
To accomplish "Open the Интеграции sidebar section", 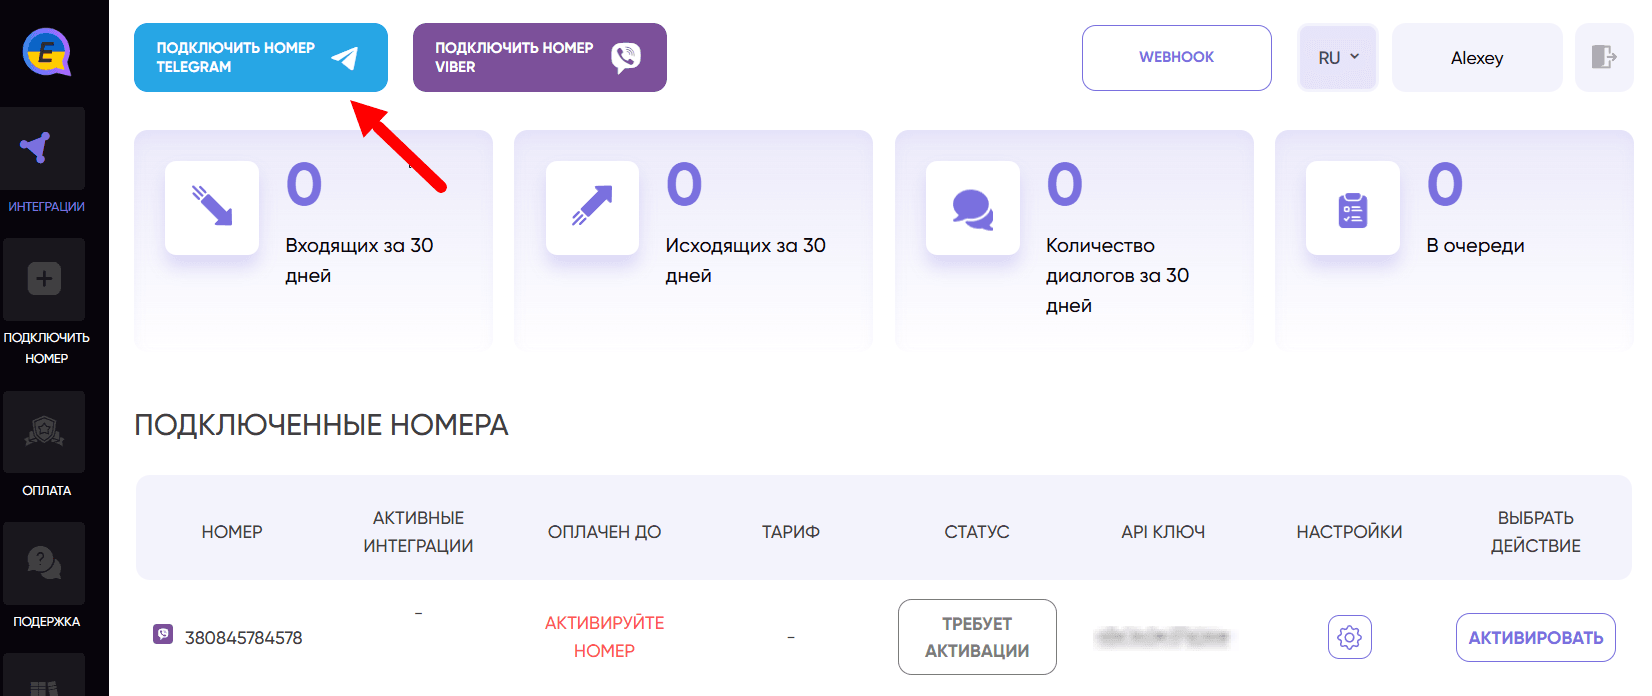I will click(44, 148).
